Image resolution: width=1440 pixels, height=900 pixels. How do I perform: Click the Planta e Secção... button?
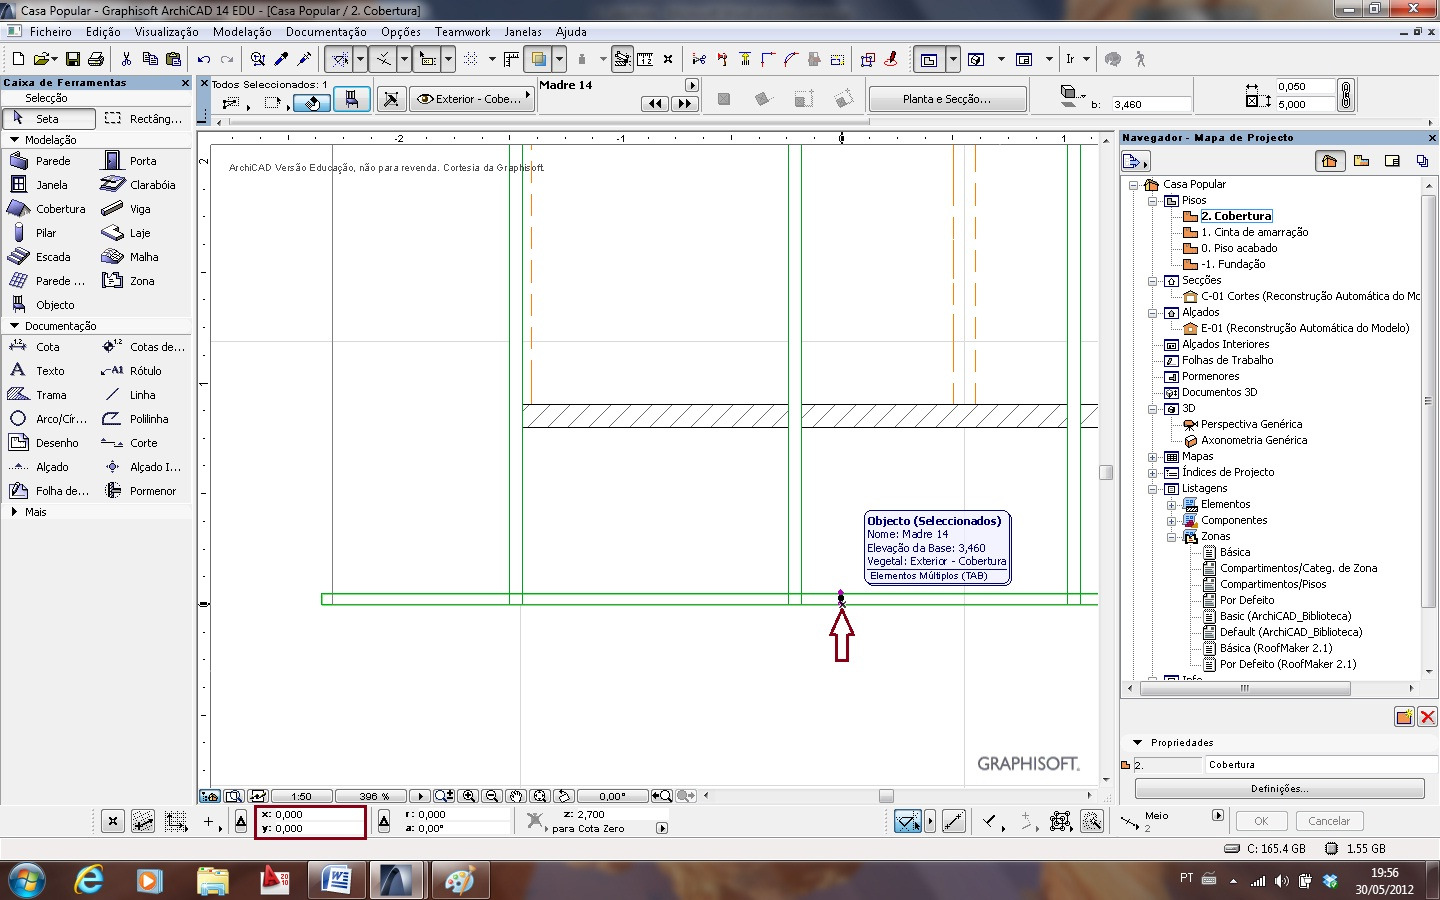click(x=947, y=99)
